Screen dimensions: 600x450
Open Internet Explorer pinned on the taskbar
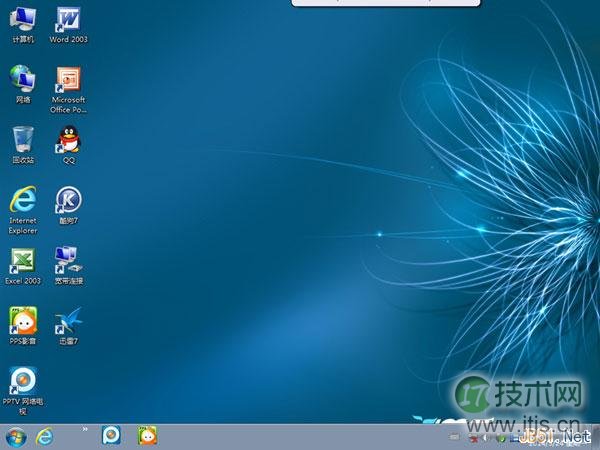pyautogui.click(x=44, y=437)
